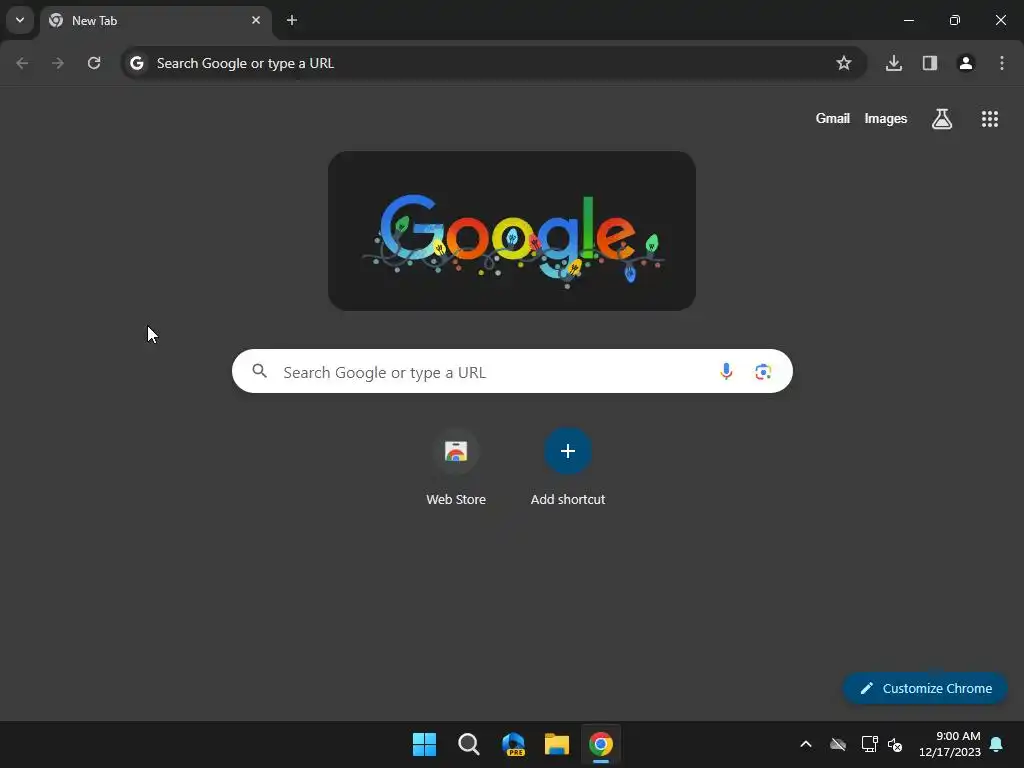Reload the page
The height and width of the screenshot is (768, 1024).
click(94, 63)
